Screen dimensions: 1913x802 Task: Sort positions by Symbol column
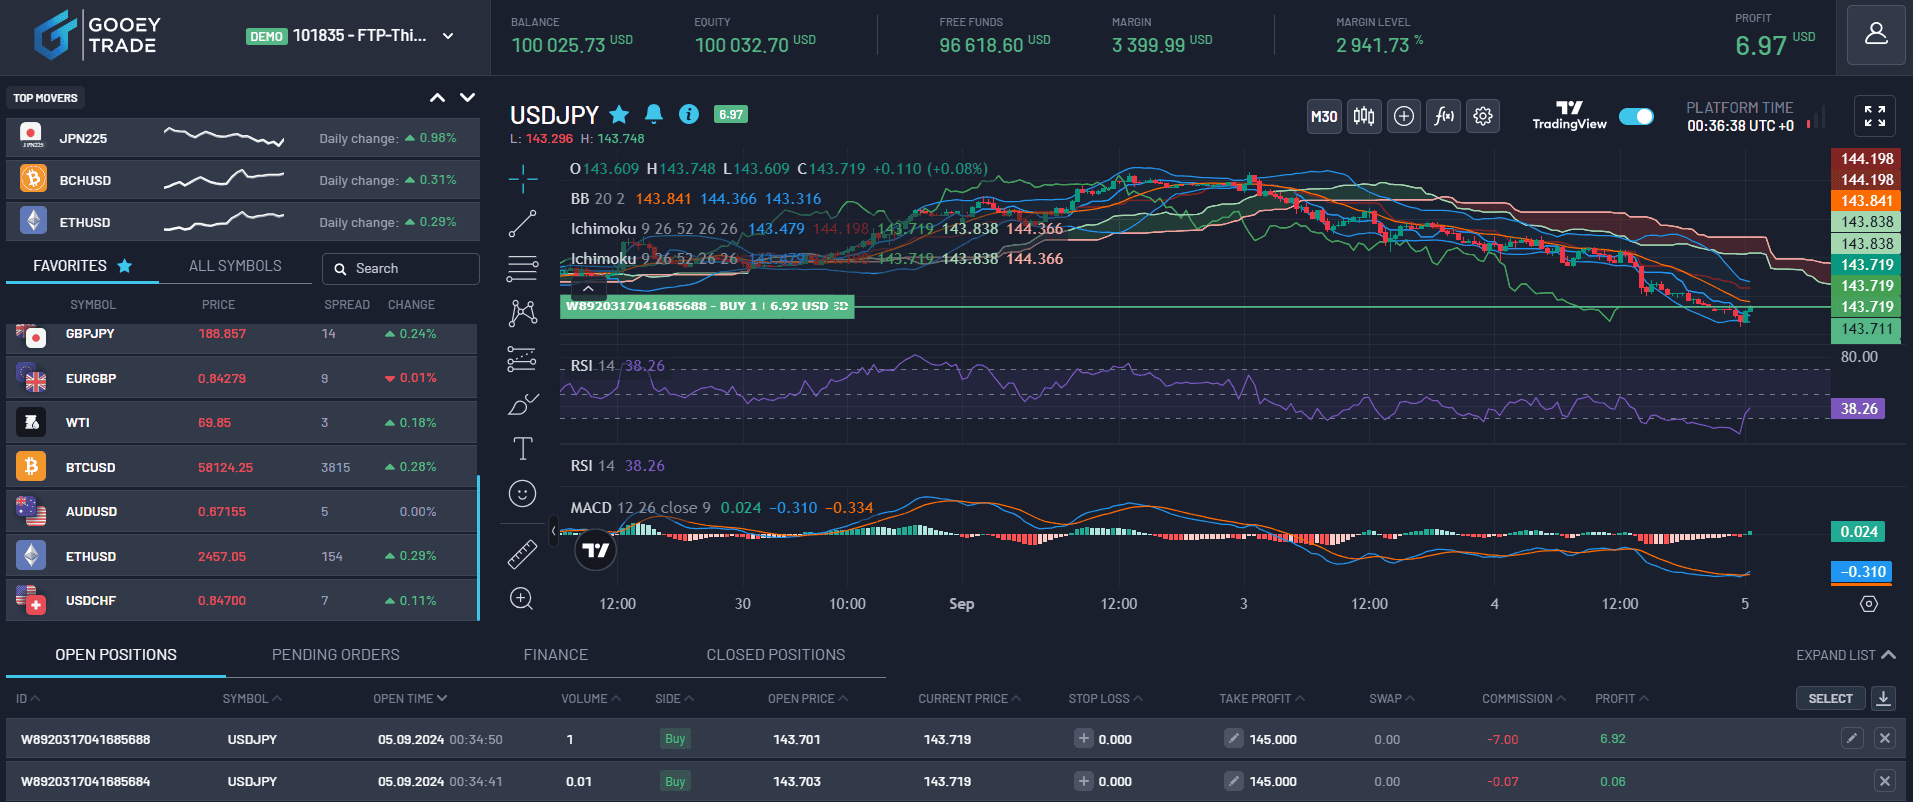tap(252, 698)
